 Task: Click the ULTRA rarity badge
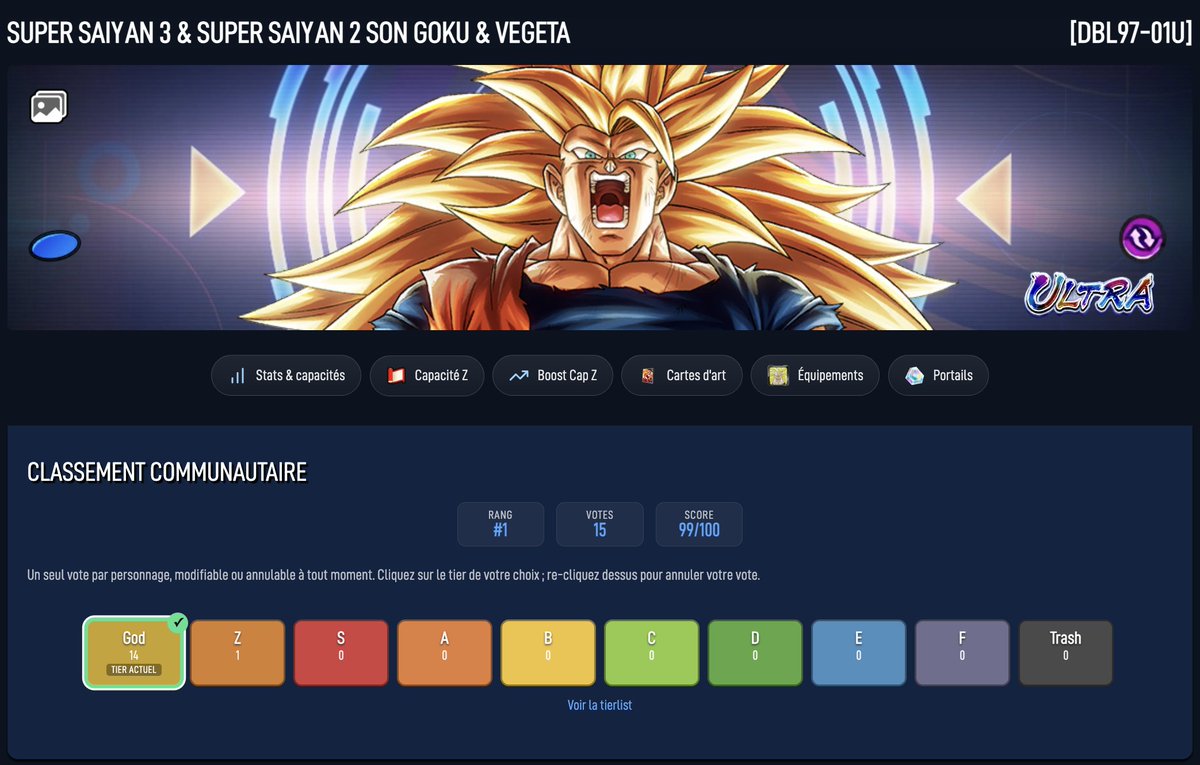point(1090,294)
